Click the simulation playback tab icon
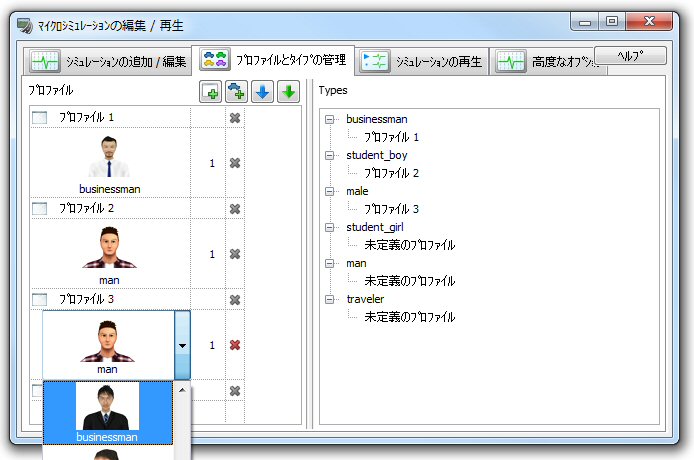The height and width of the screenshot is (460, 694). click(375, 61)
